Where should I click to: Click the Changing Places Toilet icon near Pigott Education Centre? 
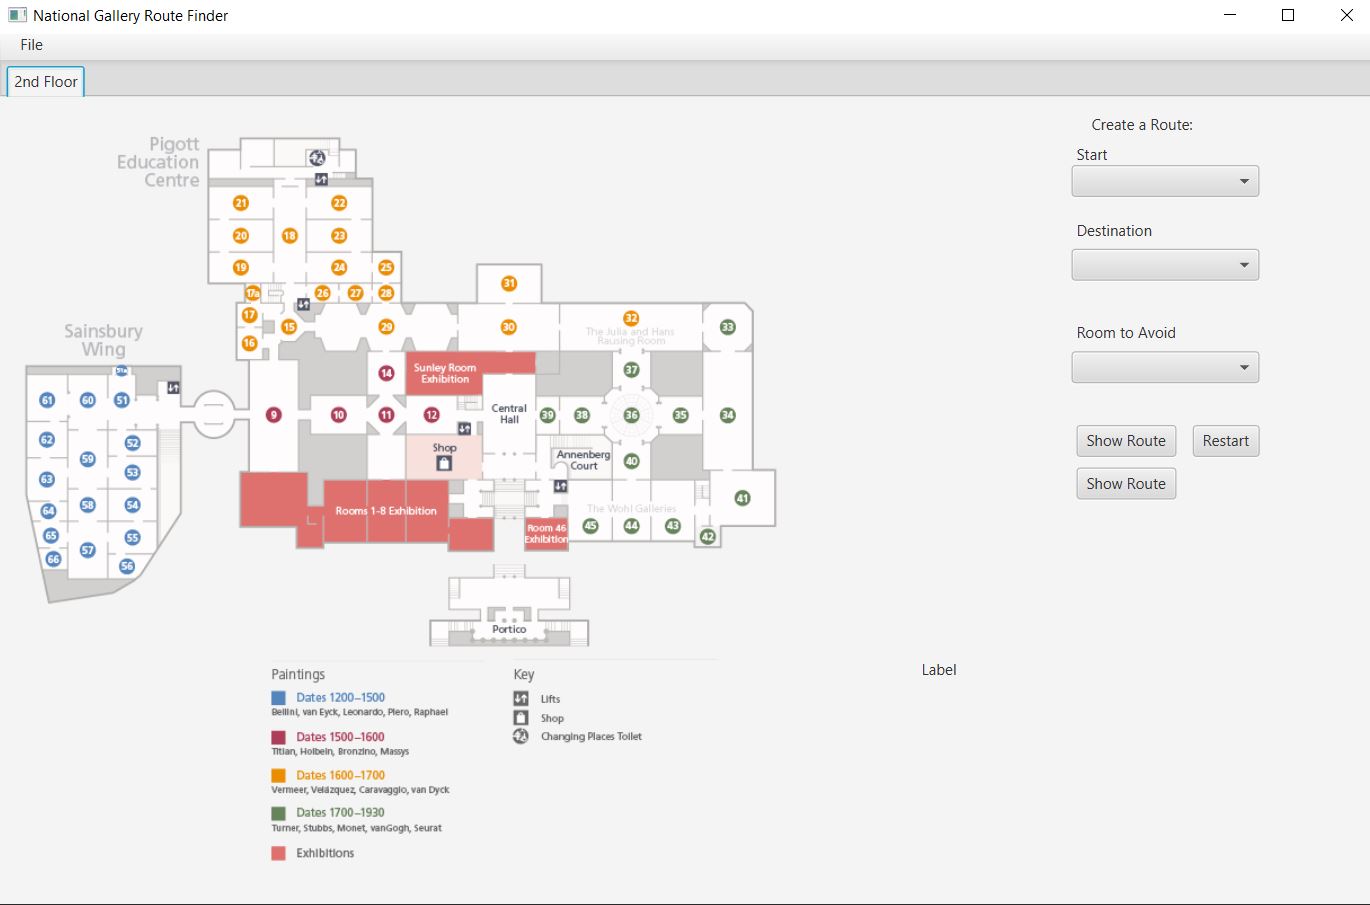pos(316,157)
